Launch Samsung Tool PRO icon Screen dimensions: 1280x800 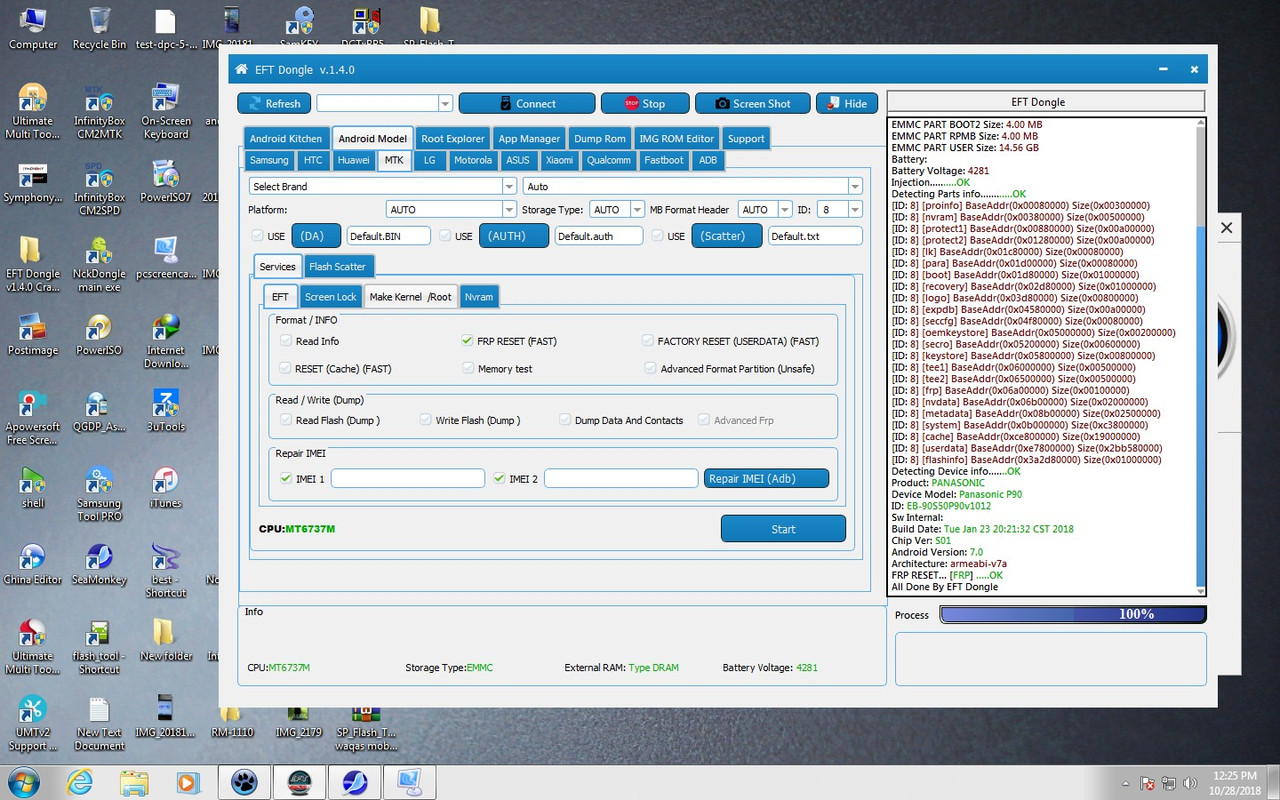99,494
